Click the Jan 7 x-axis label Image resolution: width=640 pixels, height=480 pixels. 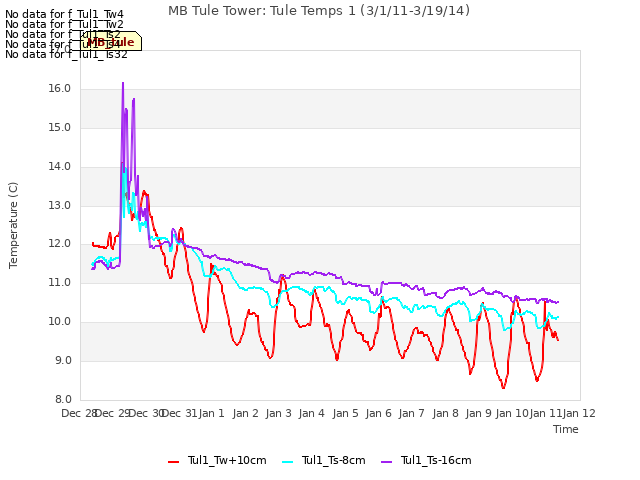click(412, 413)
